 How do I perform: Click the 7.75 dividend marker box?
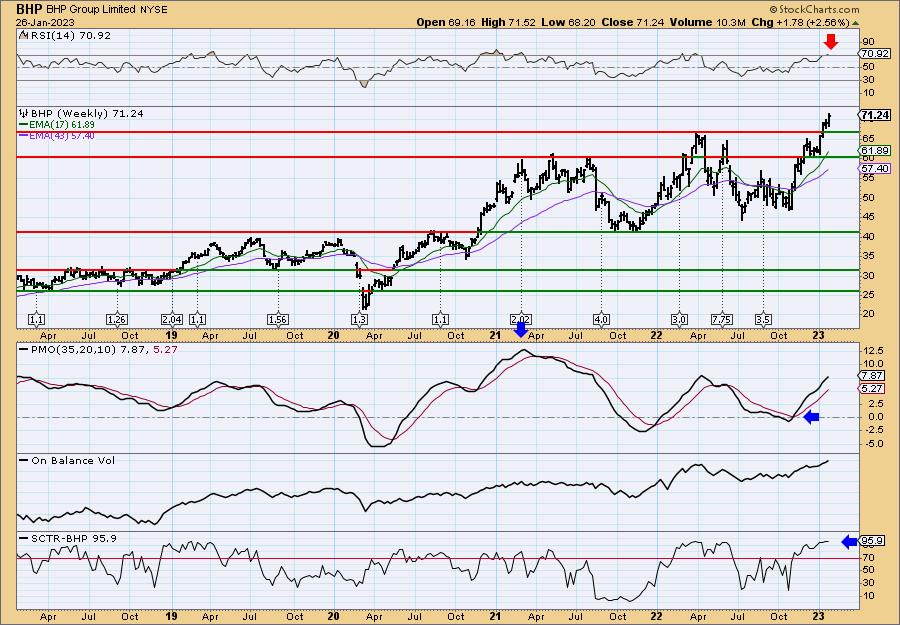(x=722, y=319)
